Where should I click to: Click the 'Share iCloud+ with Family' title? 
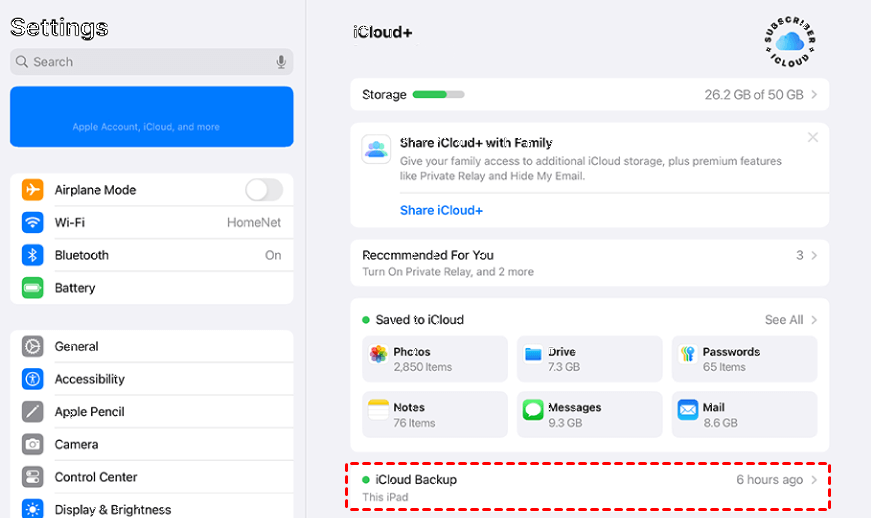[x=476, y=143]
